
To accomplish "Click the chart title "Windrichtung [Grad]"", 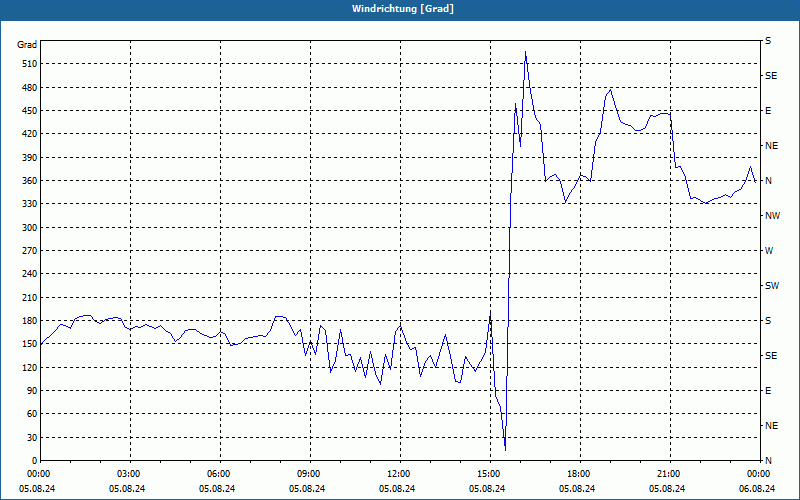I will coord(403,9).
